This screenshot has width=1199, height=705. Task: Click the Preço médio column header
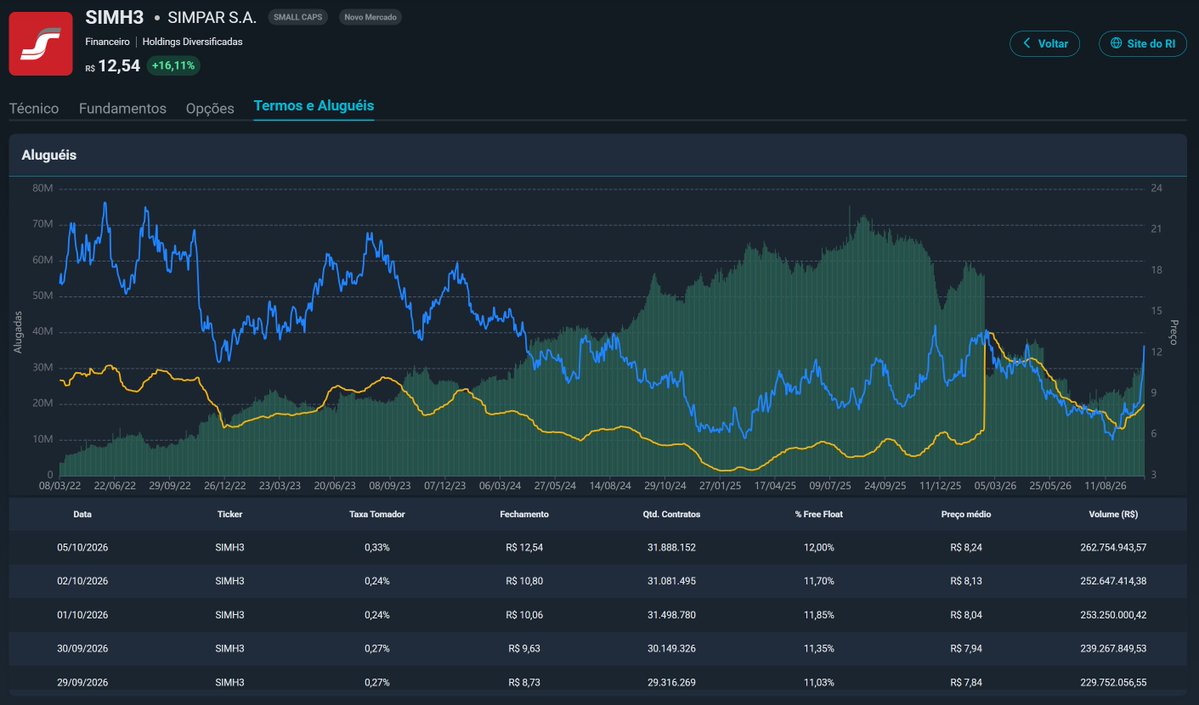click(x=966, y=515)
